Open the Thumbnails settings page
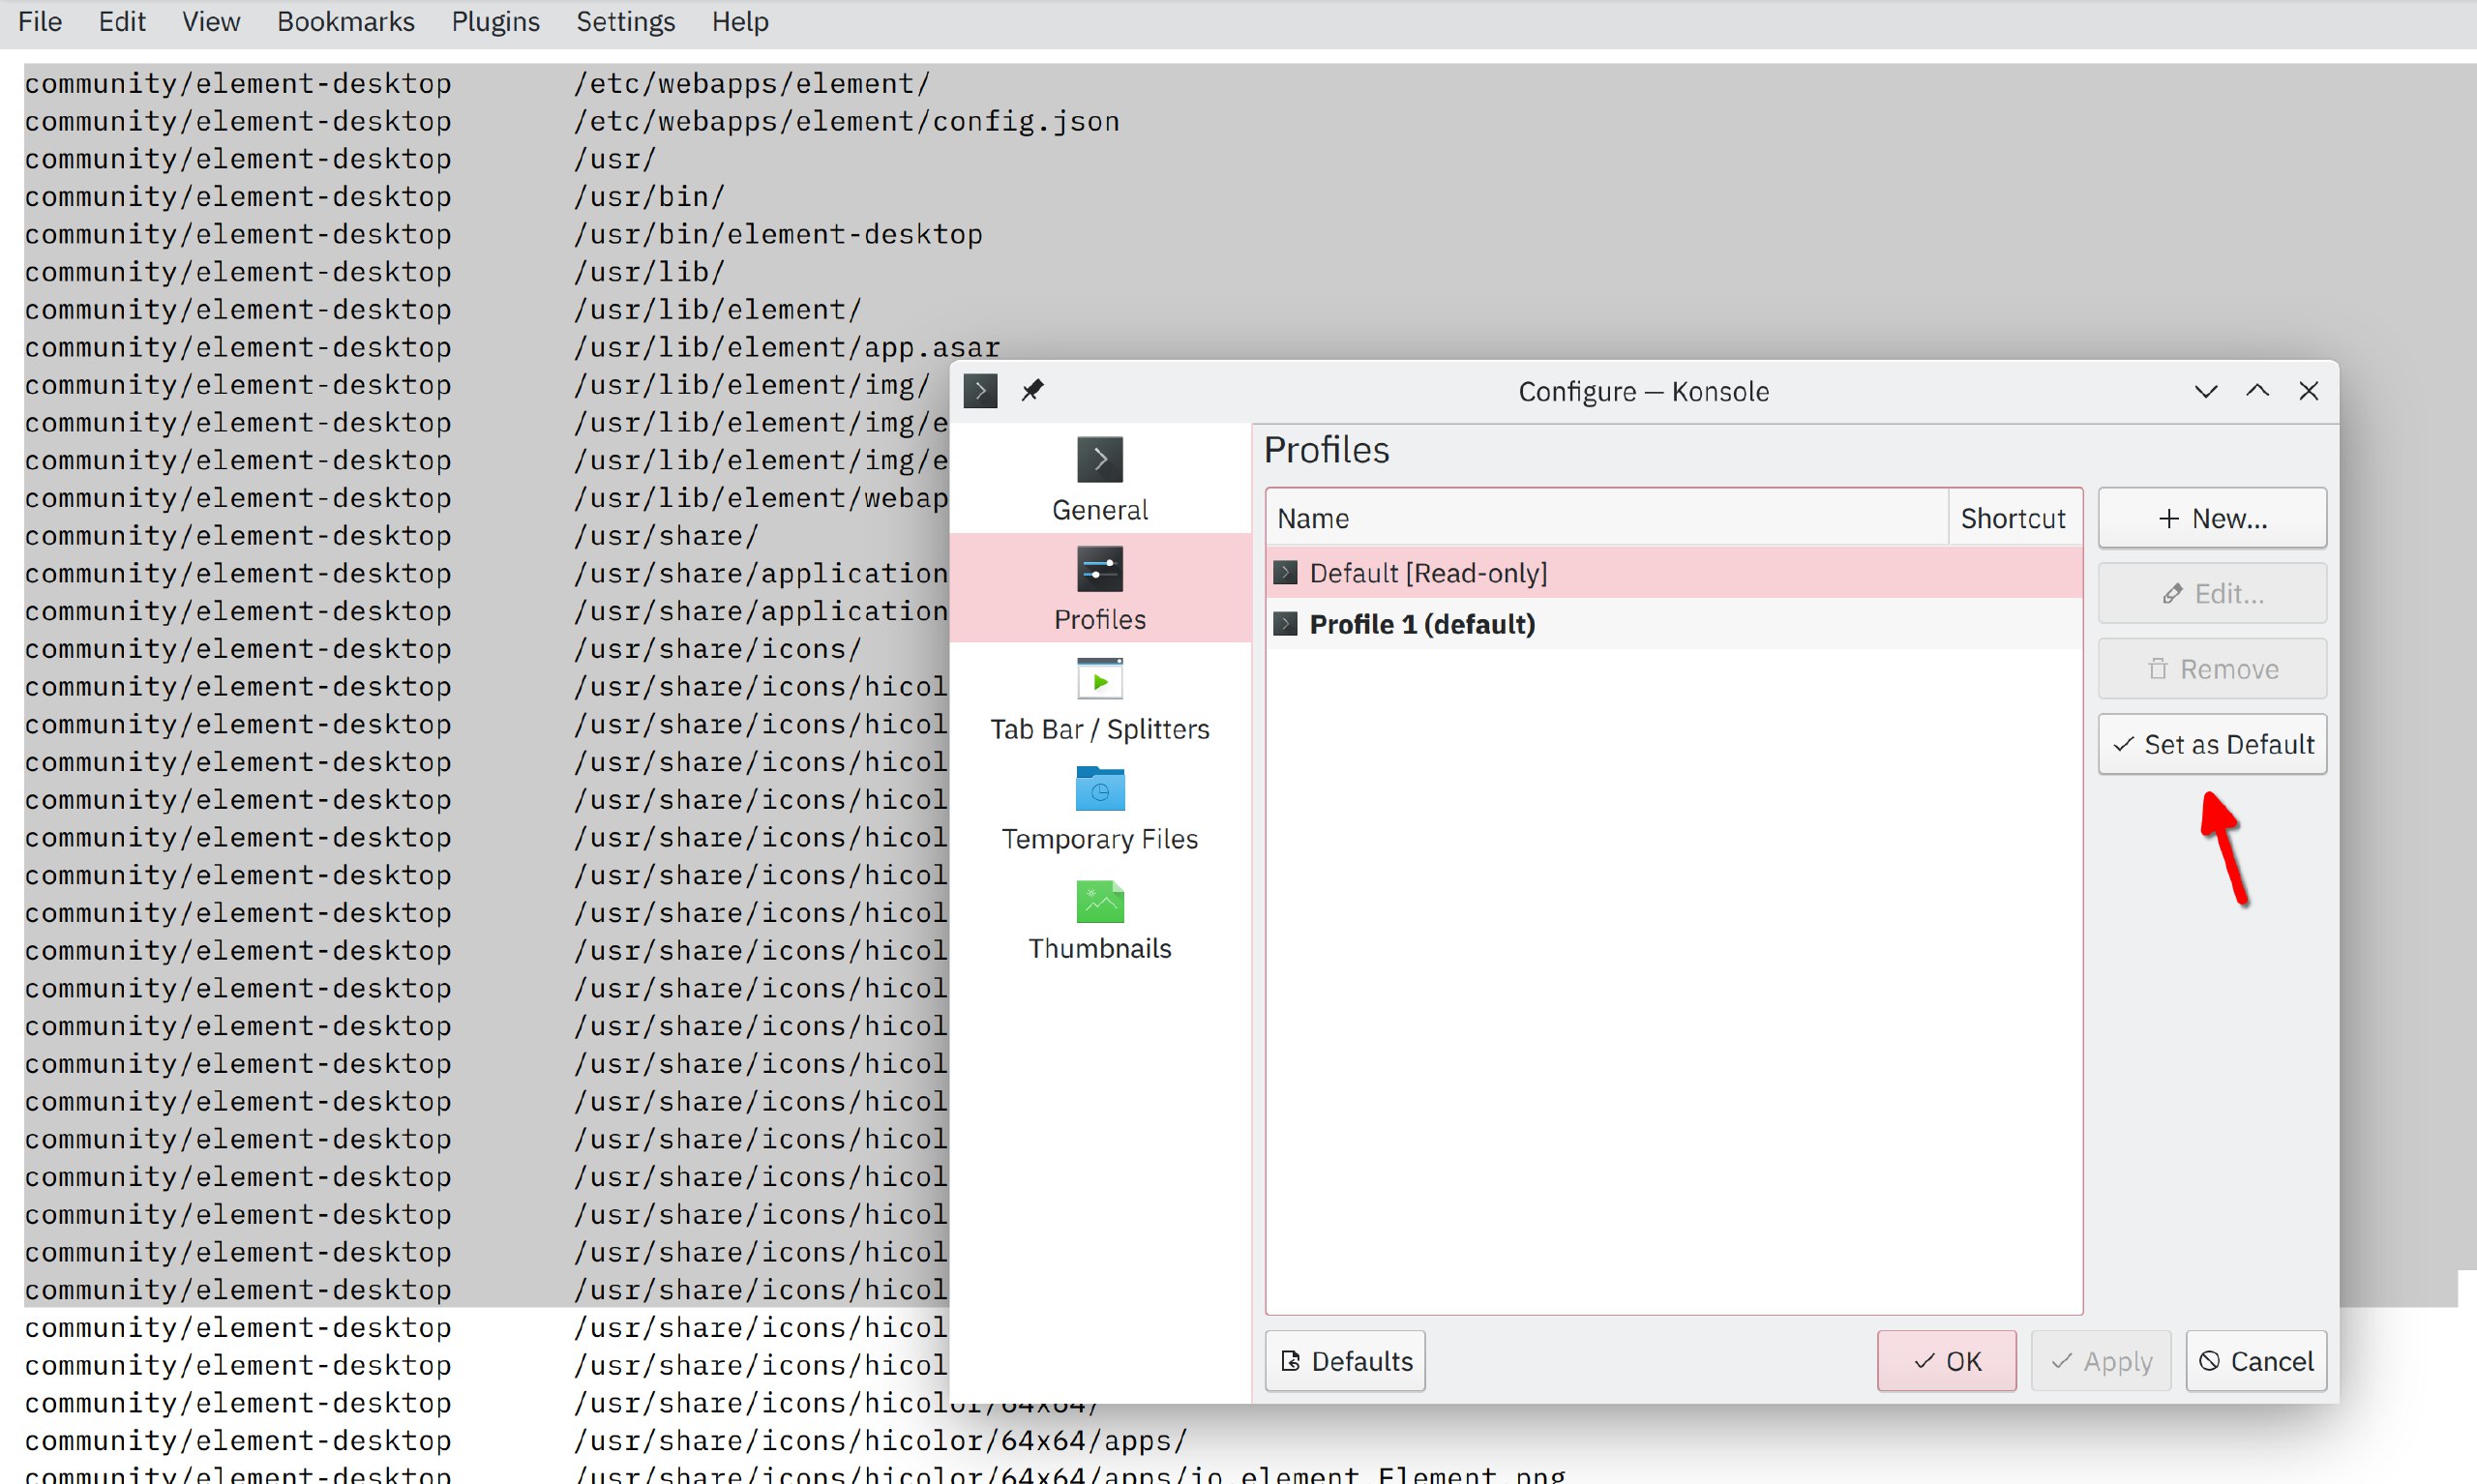 (1100, 918)
